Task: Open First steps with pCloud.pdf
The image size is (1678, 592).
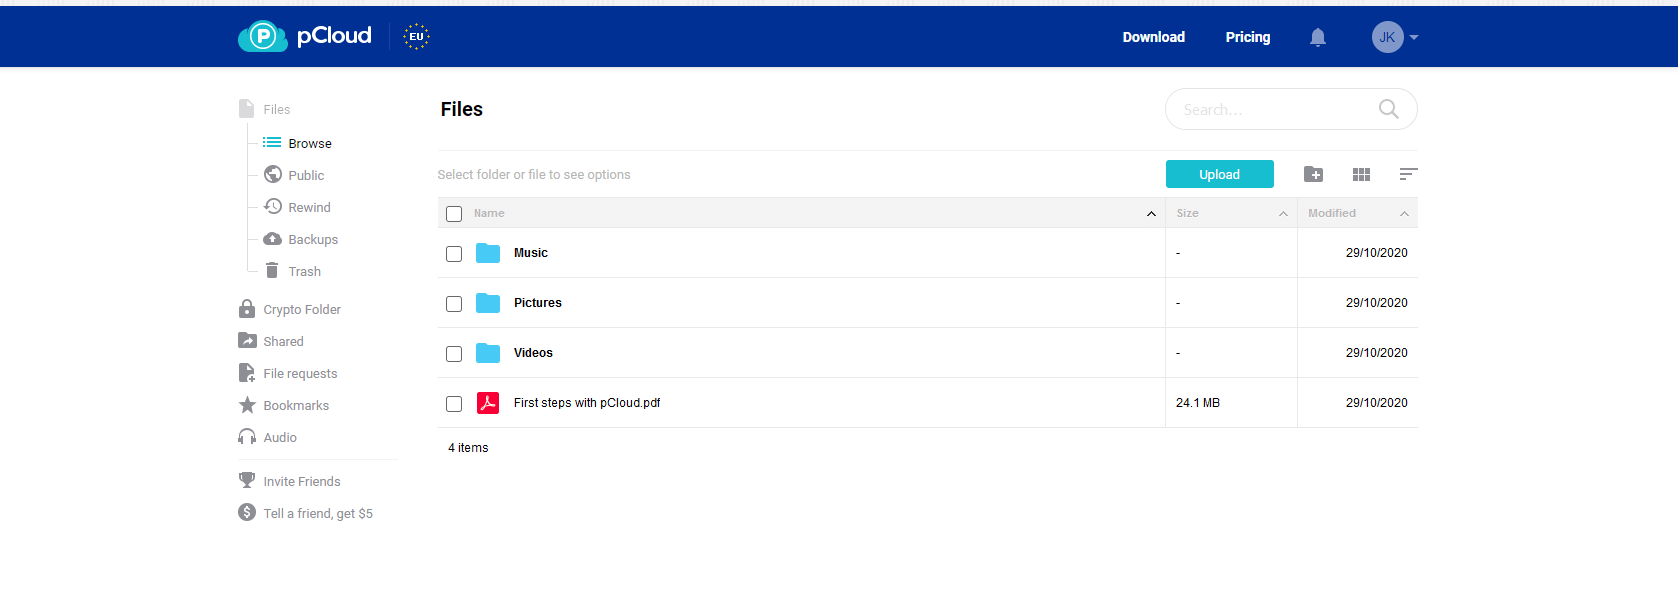Action: [587, 403]
